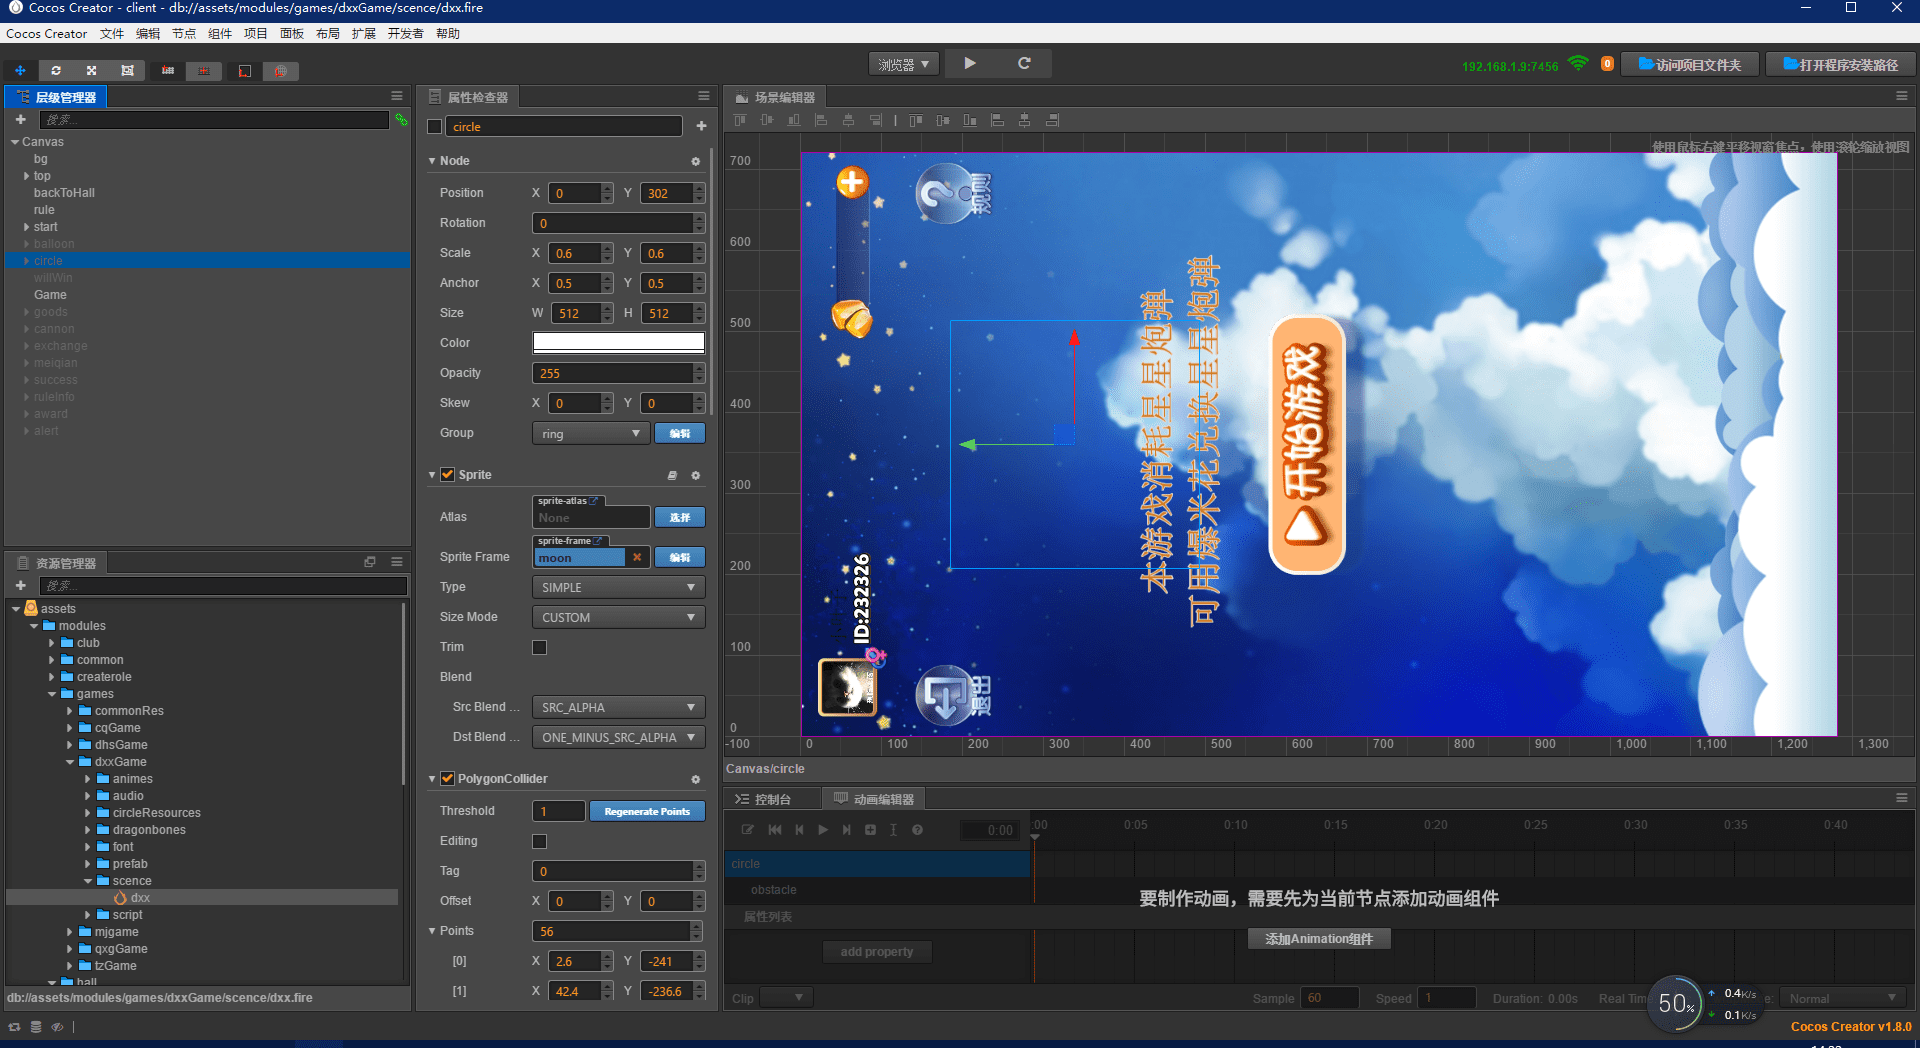Screen dimensions: 1920x1048
Task: Click the Sprite component help book icon
Action: coord(672,475)
